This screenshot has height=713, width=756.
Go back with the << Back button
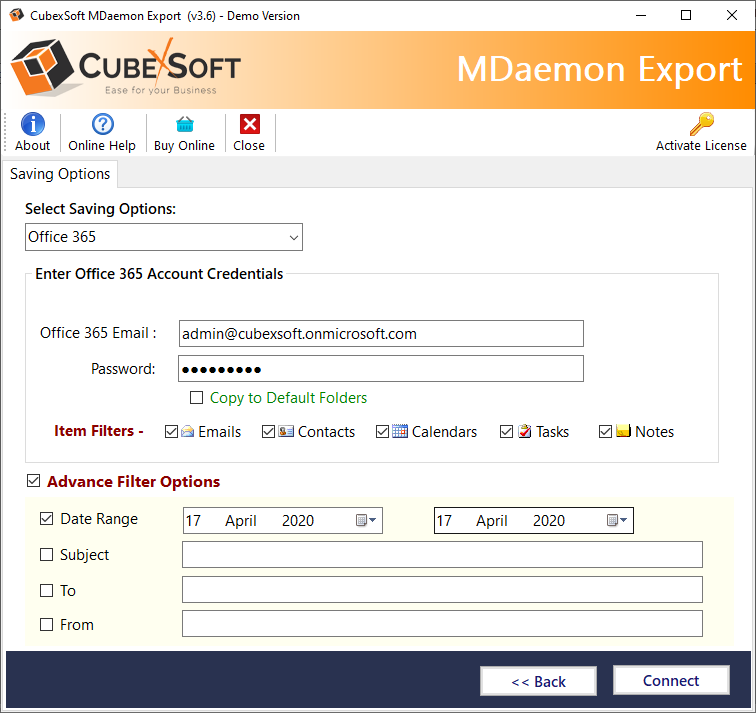(x=538, y=682)
